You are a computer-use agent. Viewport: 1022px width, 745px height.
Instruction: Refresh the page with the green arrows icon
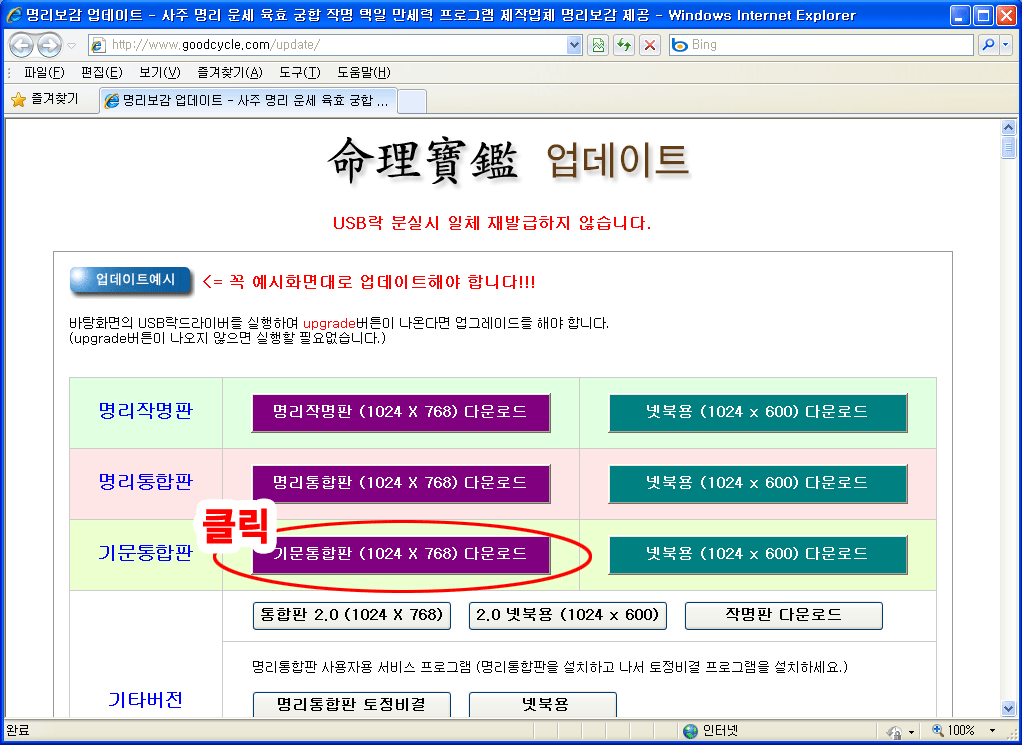(624, 45)
